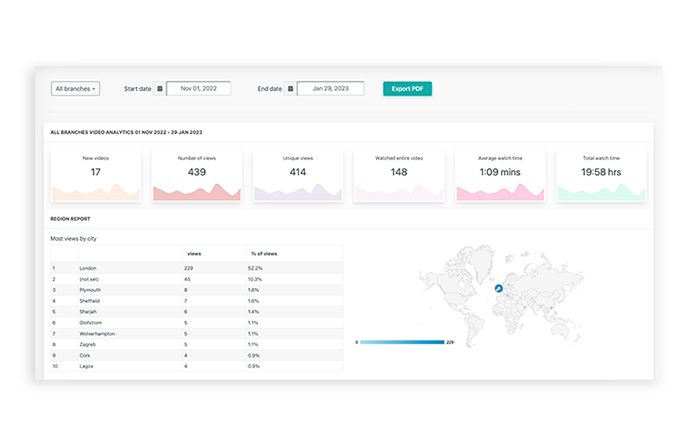This screenshot has height=438, width=687.
Task: Select the Unique views 414 card
Action: click(298, 175)
